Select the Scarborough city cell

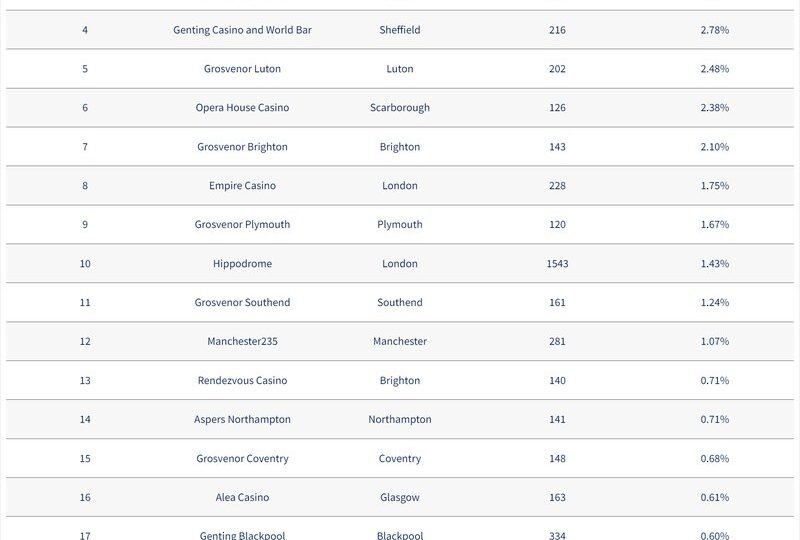pyautogui.click(x=400, y=108)
